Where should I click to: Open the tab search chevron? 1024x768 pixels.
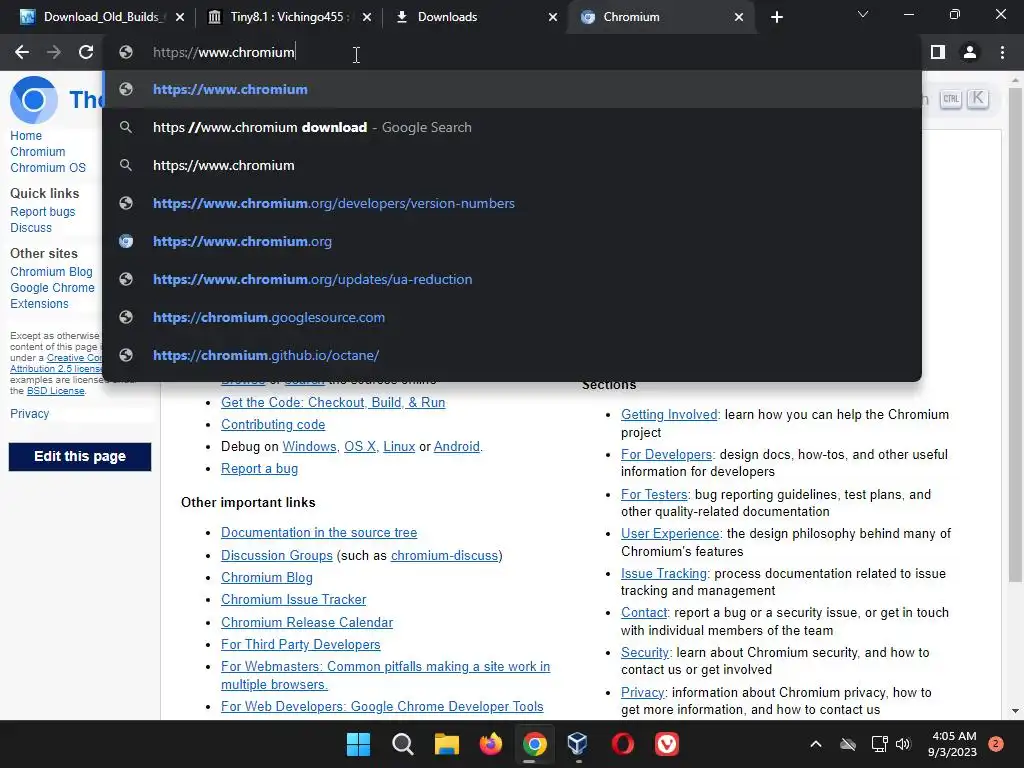[x=863, y=14]
